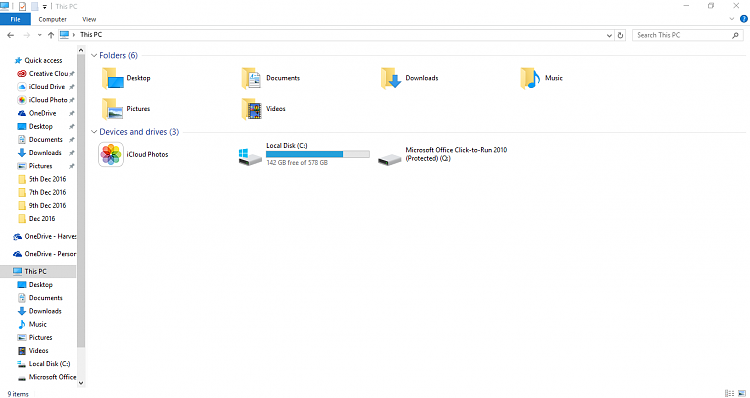Screen dimensions: 750x398
Task: Go up one level with Up arrow
Action: tap(51, 35)
